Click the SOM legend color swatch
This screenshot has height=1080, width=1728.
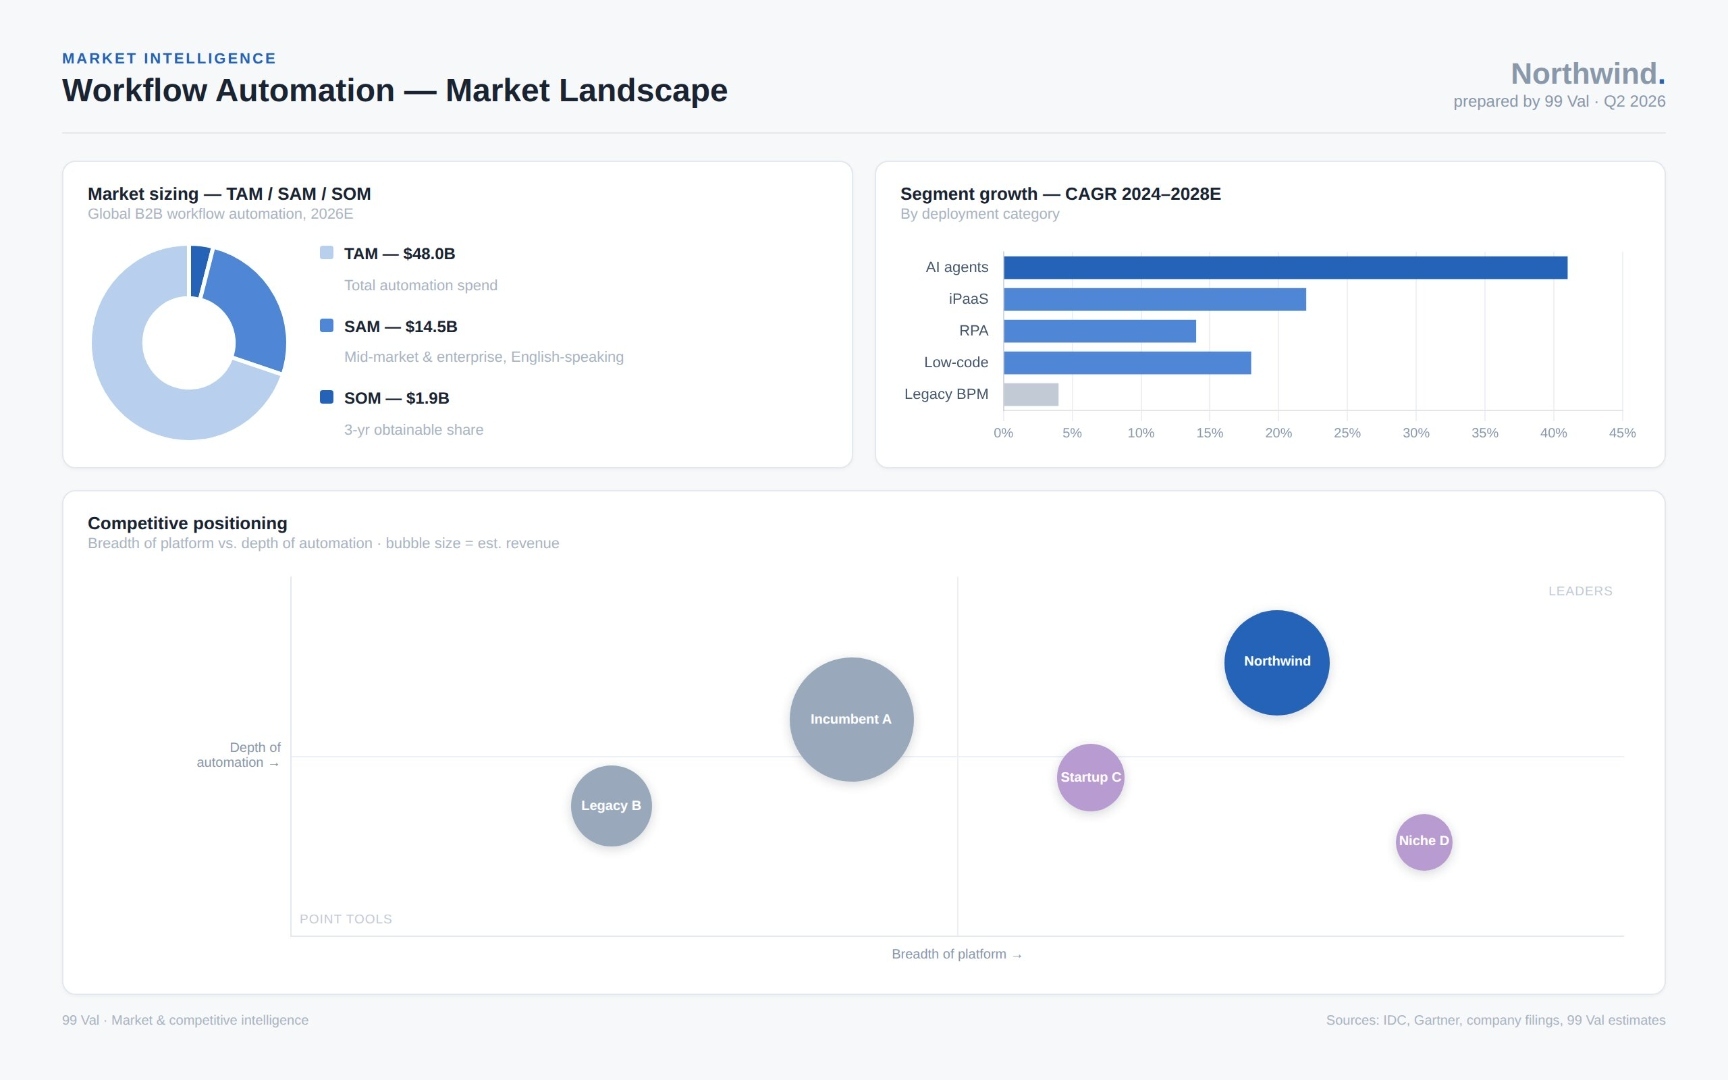coord(326,397)
